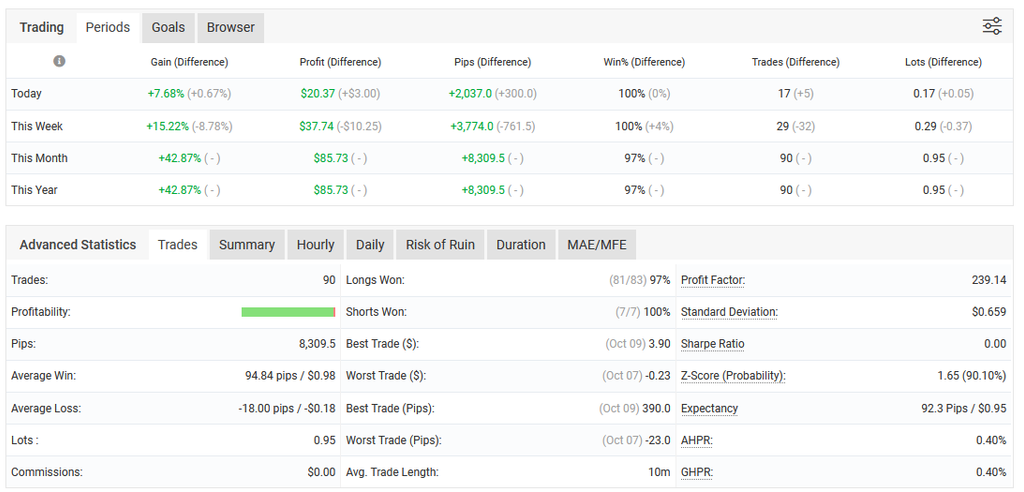Select the Periods tab
1024x492 pixels.
[x=107, y=28]
